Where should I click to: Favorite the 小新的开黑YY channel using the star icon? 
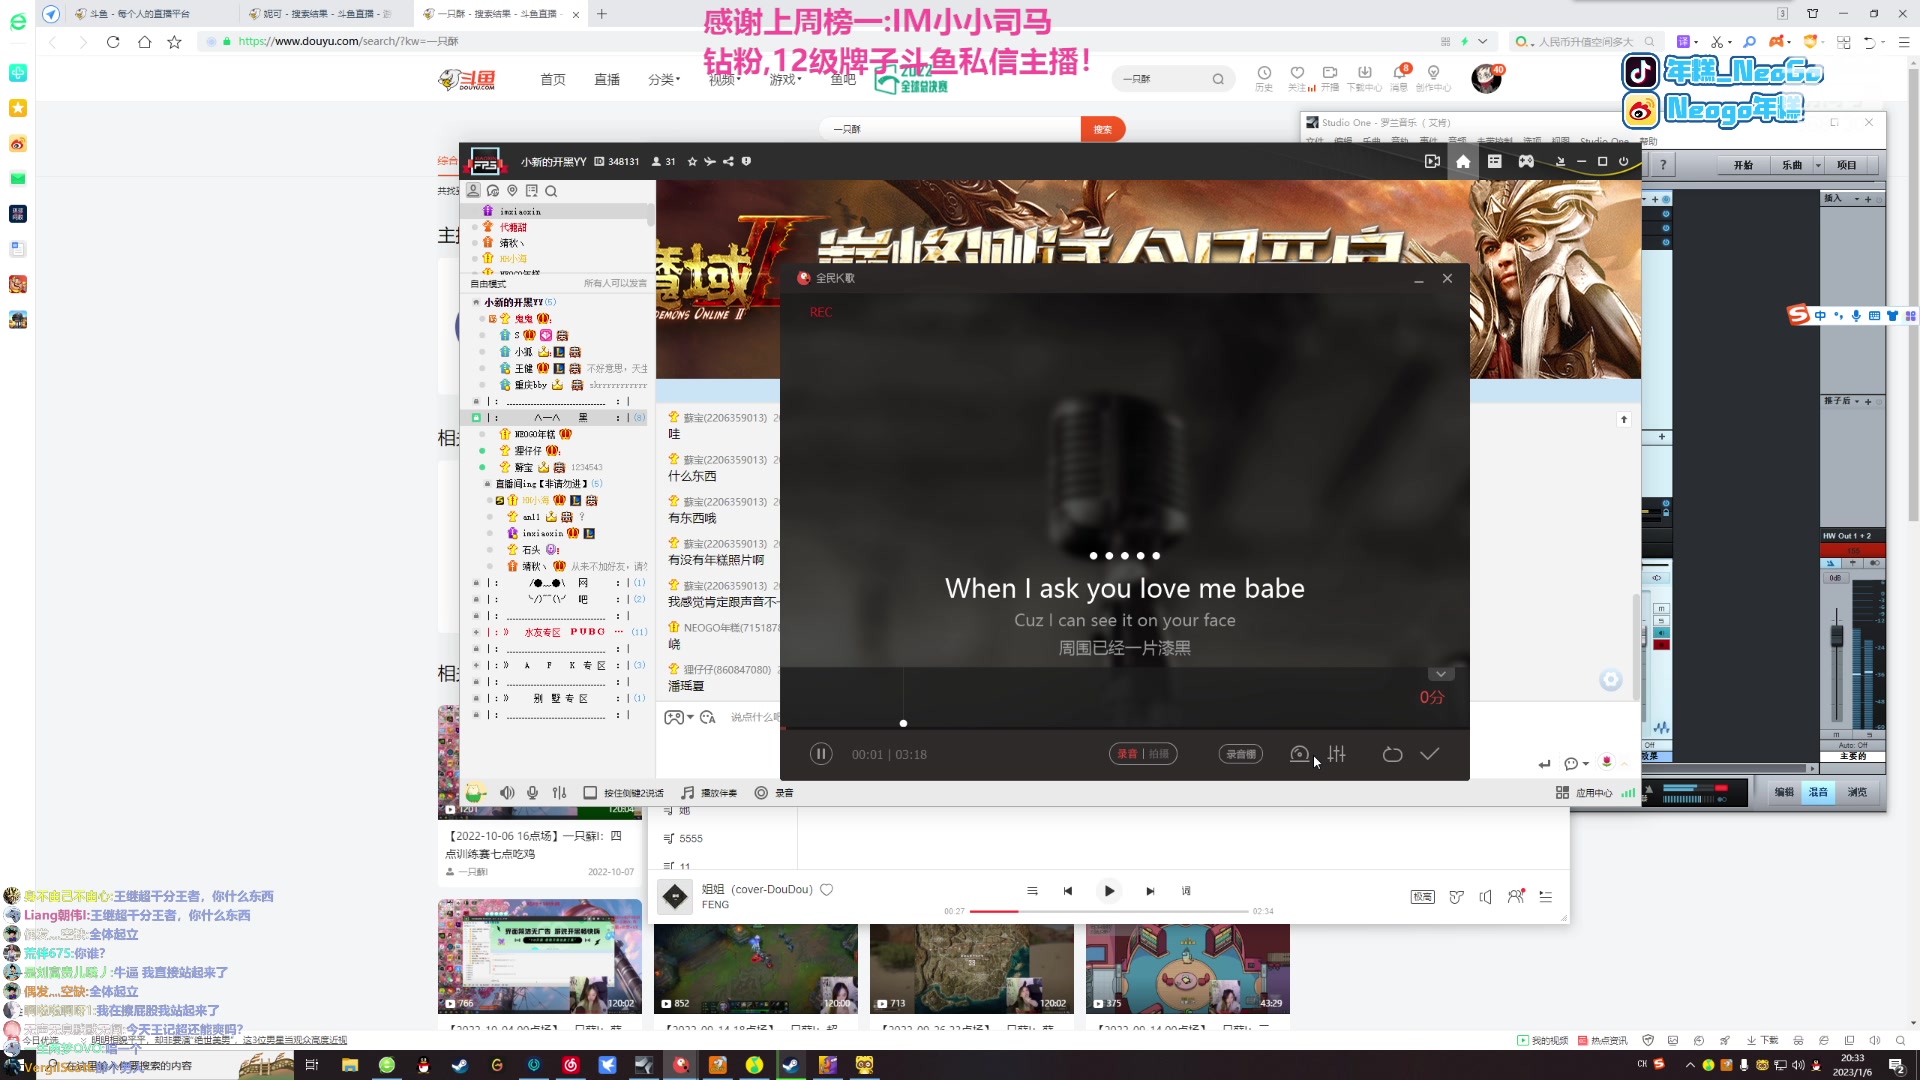pyautogui.click(x=692, y=161)
